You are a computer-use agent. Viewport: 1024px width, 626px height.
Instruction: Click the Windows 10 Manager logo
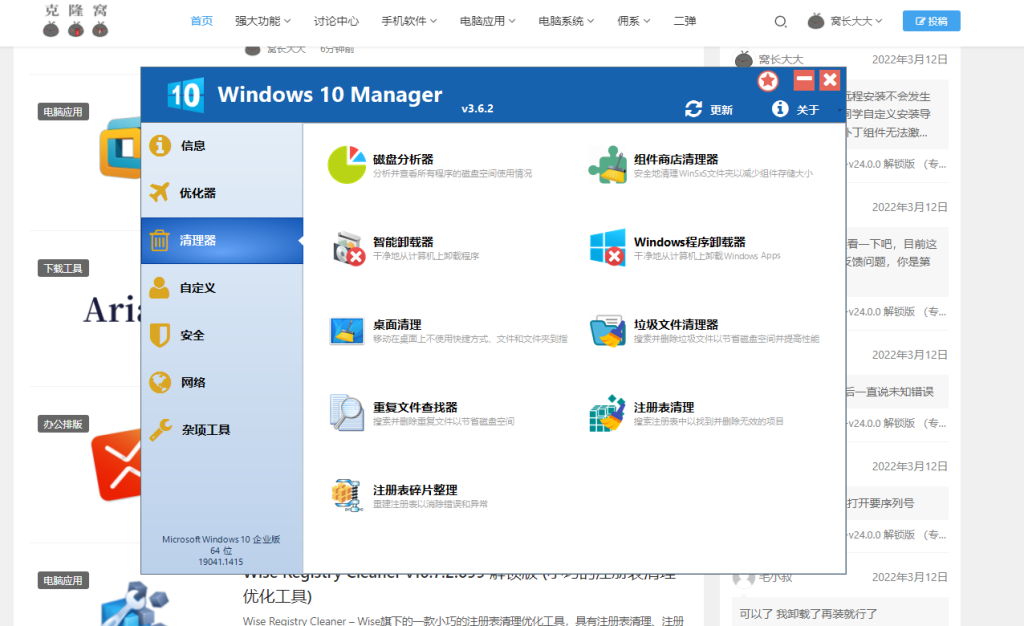185,95
